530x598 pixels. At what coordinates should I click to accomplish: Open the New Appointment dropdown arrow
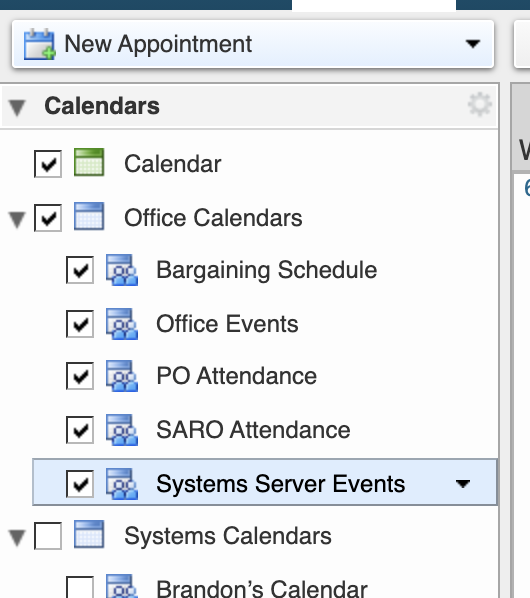(x=473, y=44)
